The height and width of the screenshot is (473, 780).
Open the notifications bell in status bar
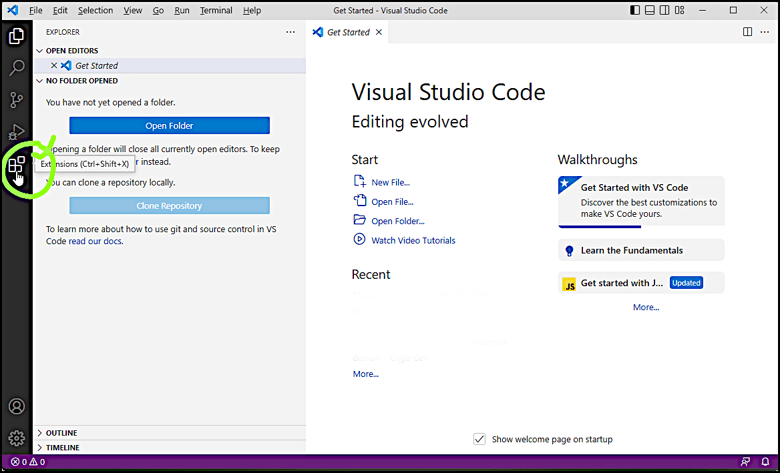click(x=764, y=462)
